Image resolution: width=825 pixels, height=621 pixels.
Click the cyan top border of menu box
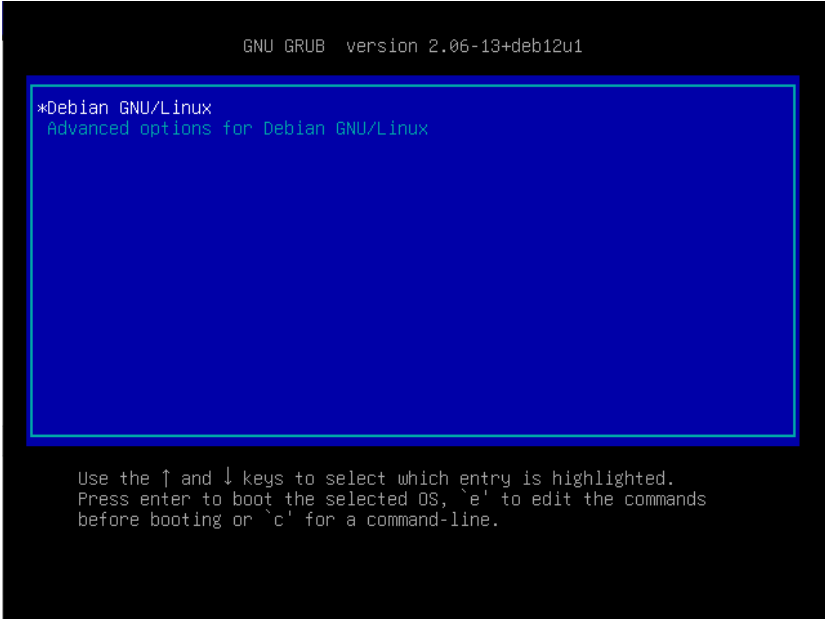(x=413, y=85)
